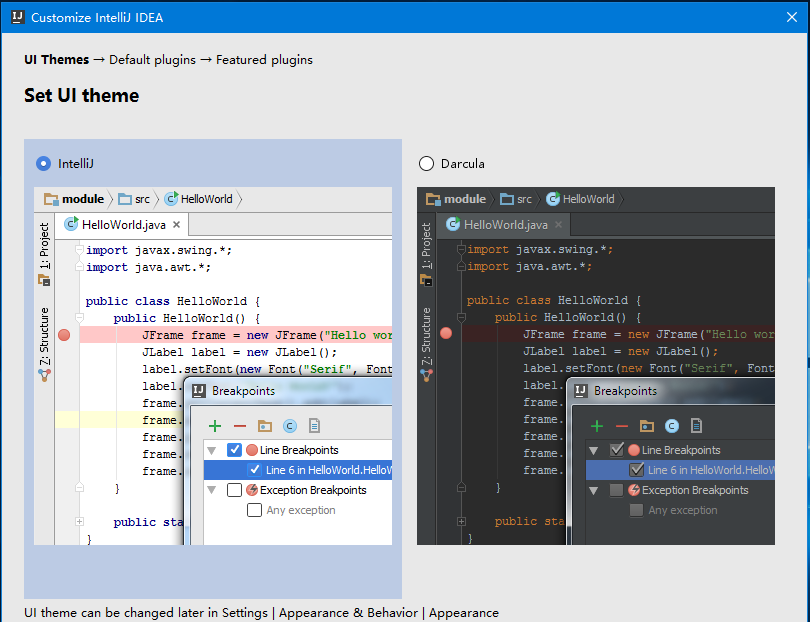Uncheck the Line 6 checkbox in IntelliJ preview
810x622 pixels.
tap(255, 470)
